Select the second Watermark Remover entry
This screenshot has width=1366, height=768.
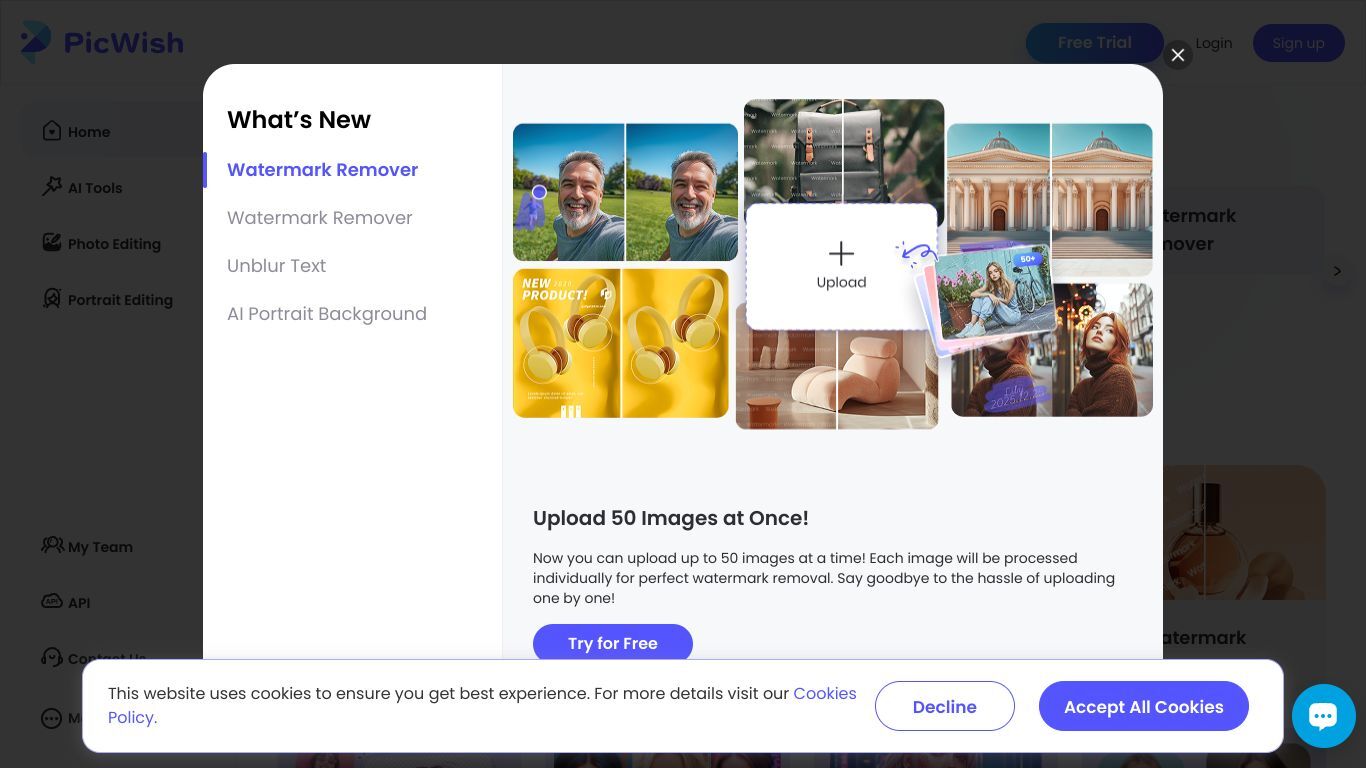coord(320,218)
